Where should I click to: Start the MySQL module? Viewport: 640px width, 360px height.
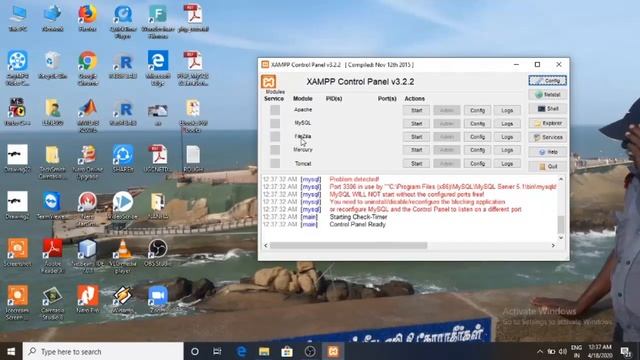click(x=416, y=123)
